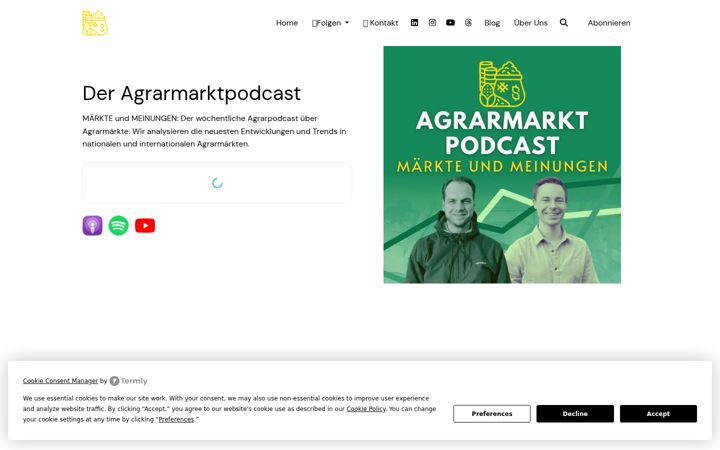Open the red YouTube icon below player
The width and height of the screenshot is (720, 450).
(x=145, y=225)
